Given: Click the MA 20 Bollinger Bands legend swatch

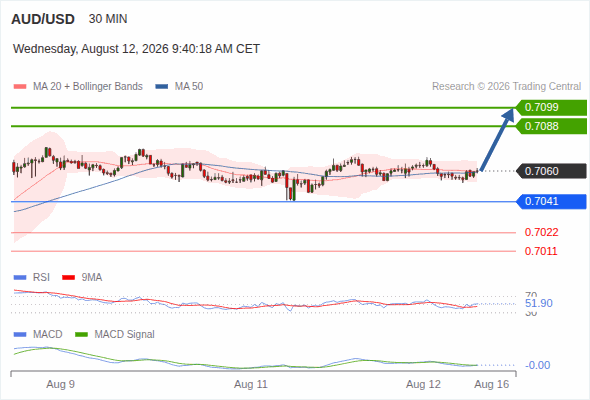Looking at the screenshot, I should point(20,87).
